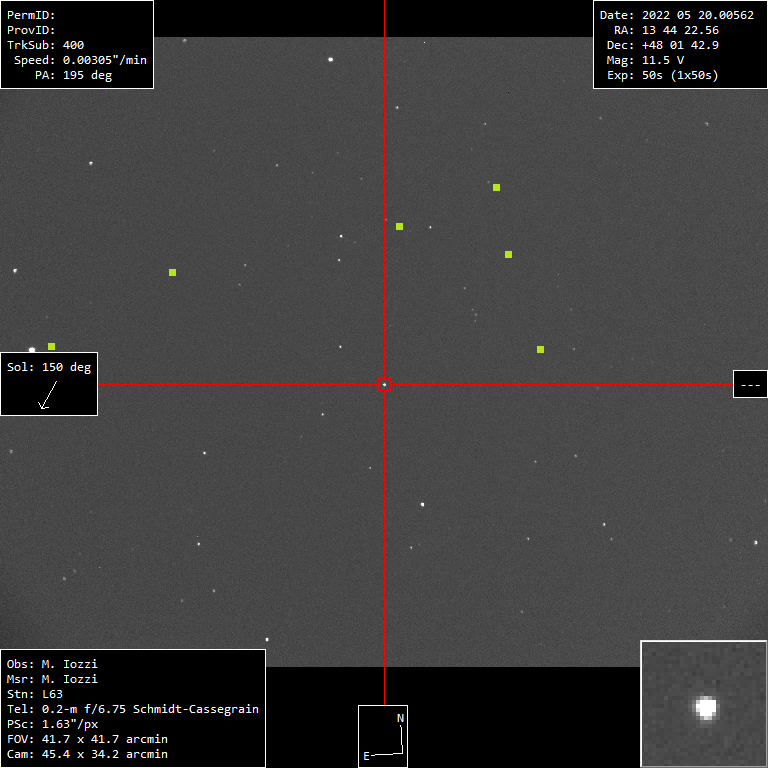Select the lowest green marker right of center

[540, 349]
